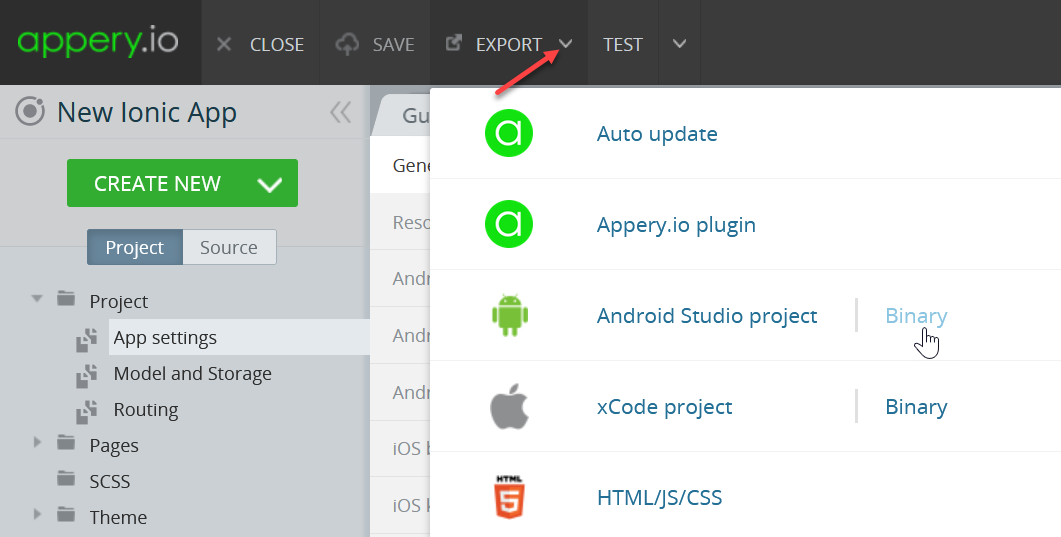The height and width of the screenshot is (537, 1061).
Task: Switch to the Project view tab
Action: pos(135,247)
